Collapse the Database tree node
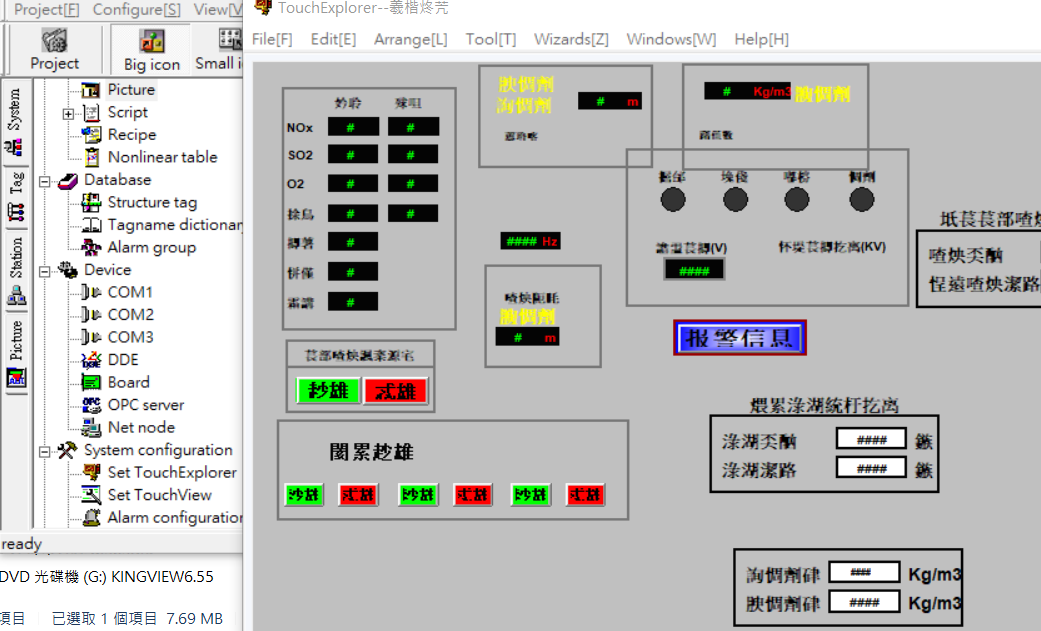The width and height of the screenshot is (1041, 631). pos(45,181)
